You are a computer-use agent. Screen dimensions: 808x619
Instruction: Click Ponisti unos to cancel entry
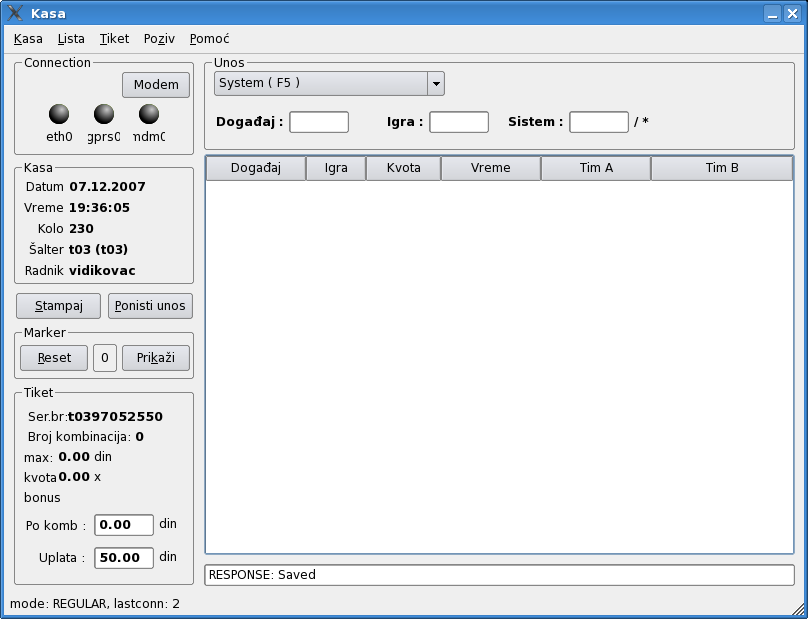tap(150, 306)
